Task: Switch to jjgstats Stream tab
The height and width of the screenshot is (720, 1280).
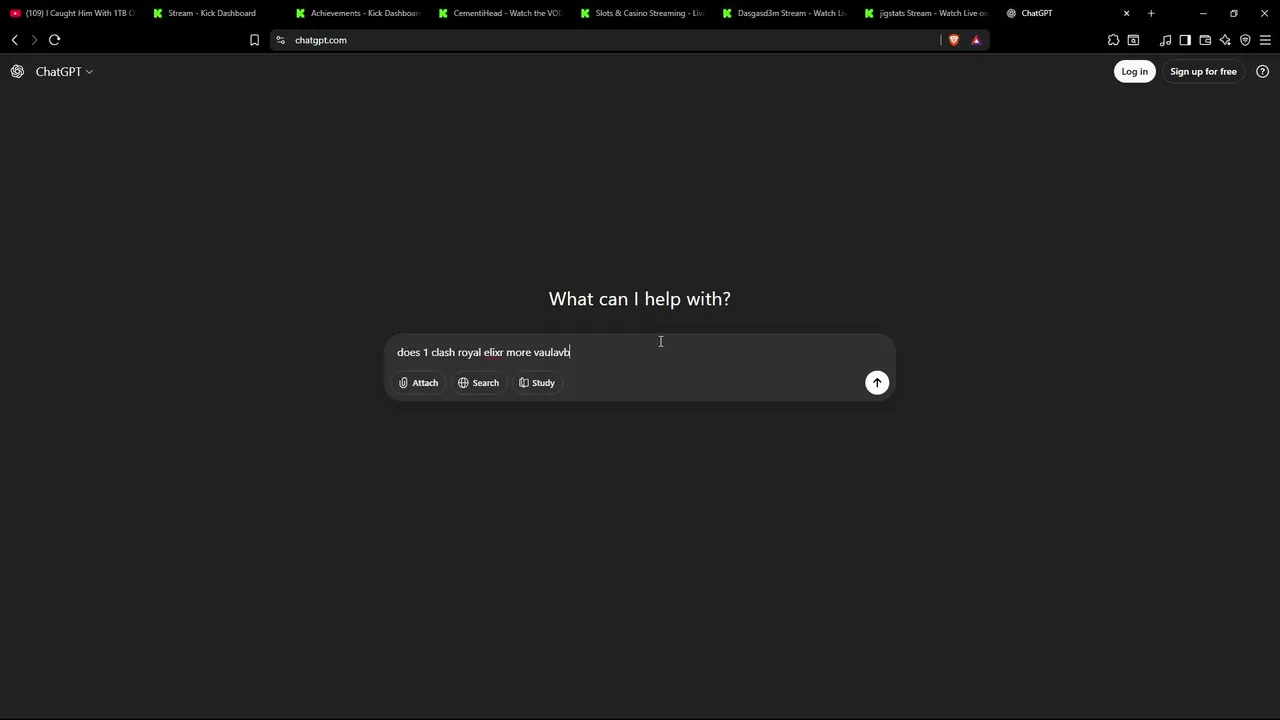Action: click(926, 13)
